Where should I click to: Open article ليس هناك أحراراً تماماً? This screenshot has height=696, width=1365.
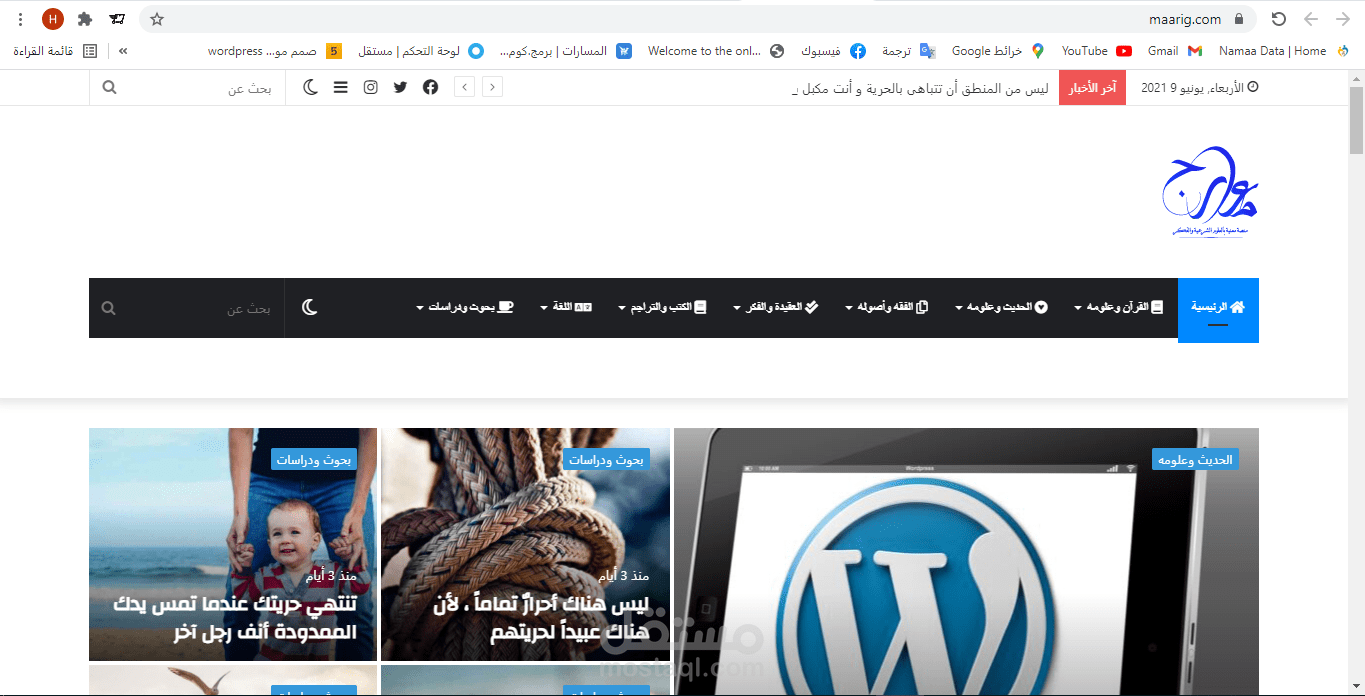coord(541,618)
